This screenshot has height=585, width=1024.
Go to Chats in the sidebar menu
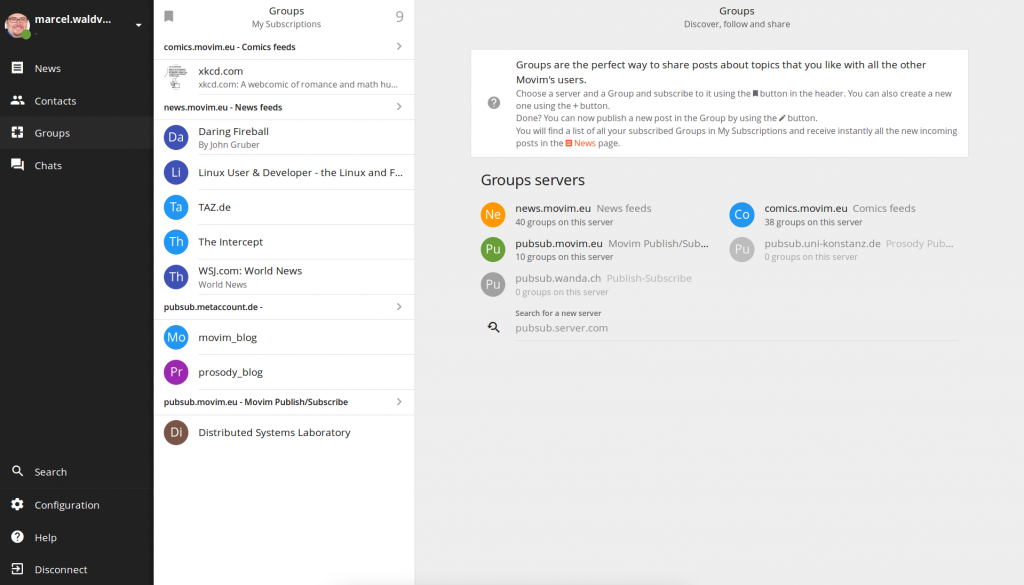tap(76, 165)
